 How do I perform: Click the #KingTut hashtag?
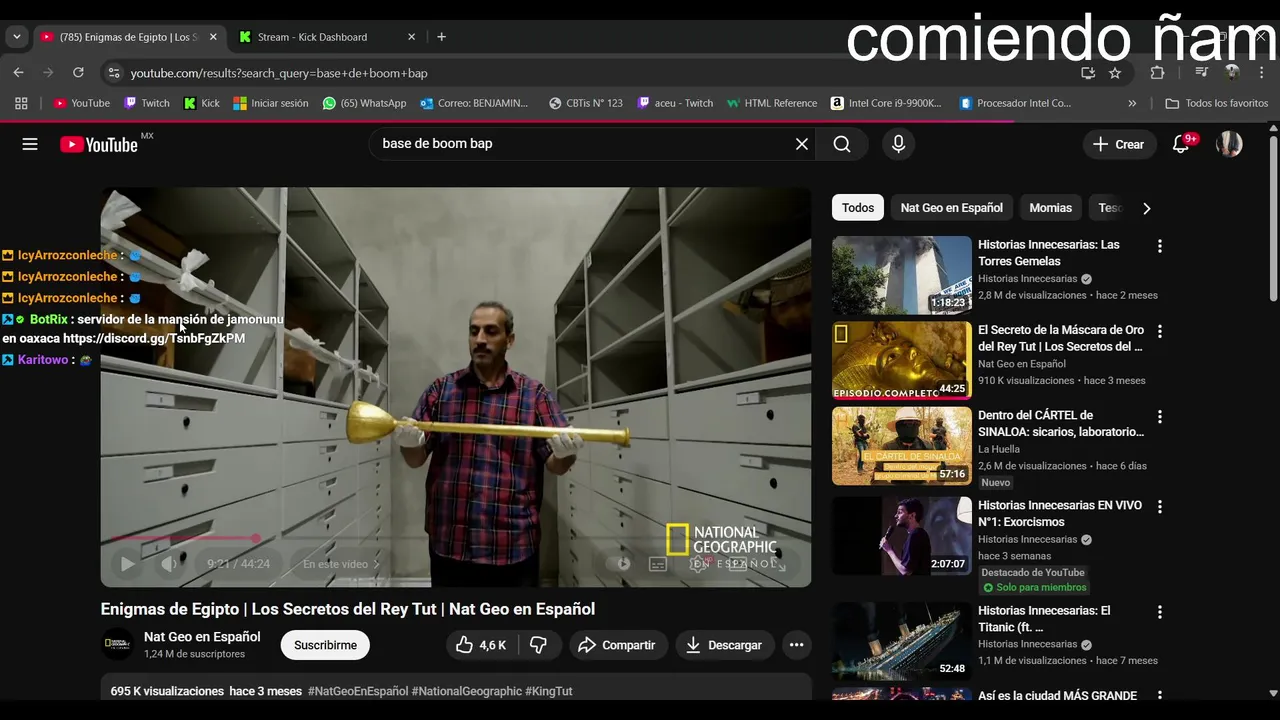click(x=549, y=691)
